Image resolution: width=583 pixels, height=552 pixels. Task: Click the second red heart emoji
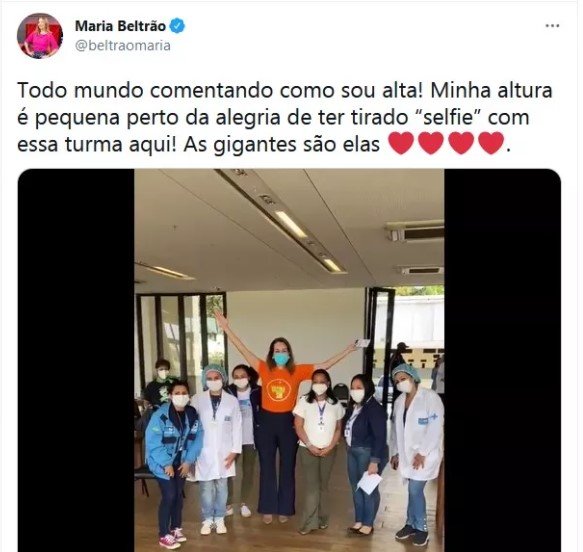431,143
